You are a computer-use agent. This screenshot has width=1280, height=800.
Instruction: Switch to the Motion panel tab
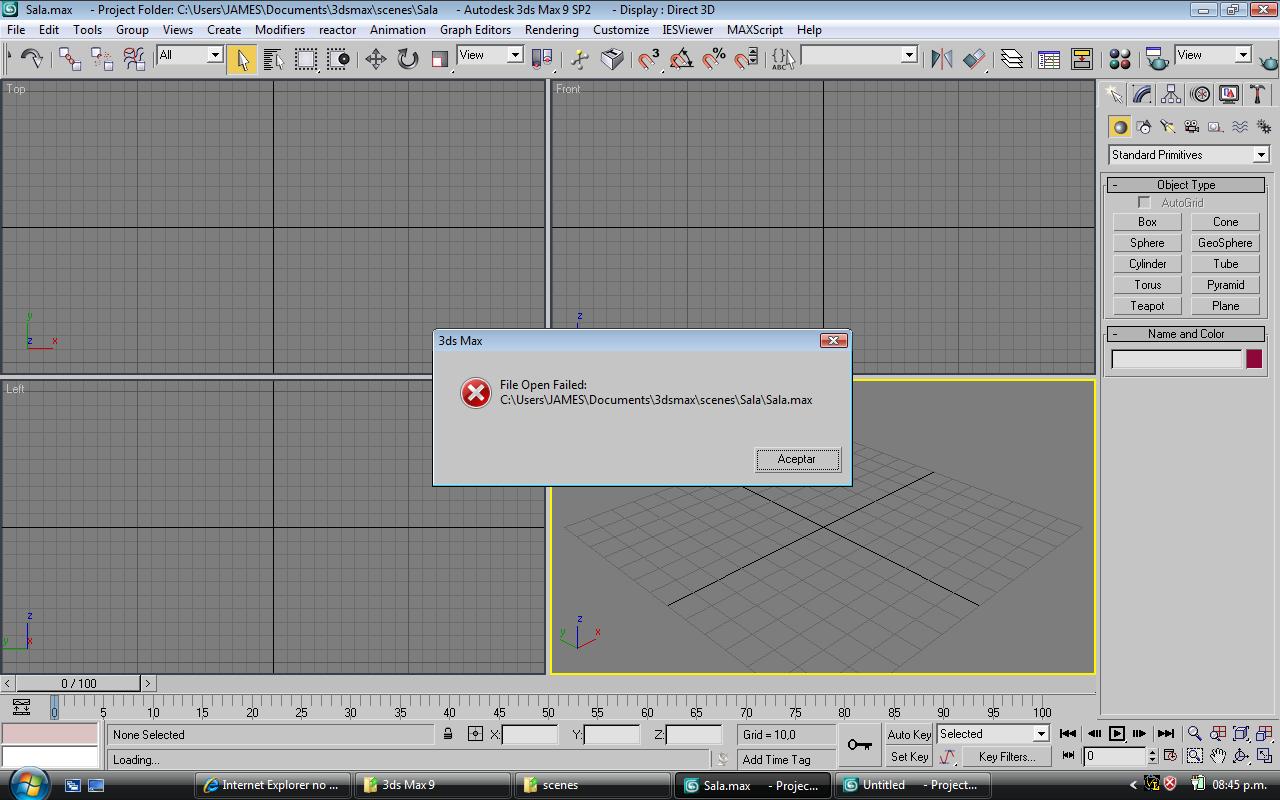pyautogui.click(x=1200, y=94)
